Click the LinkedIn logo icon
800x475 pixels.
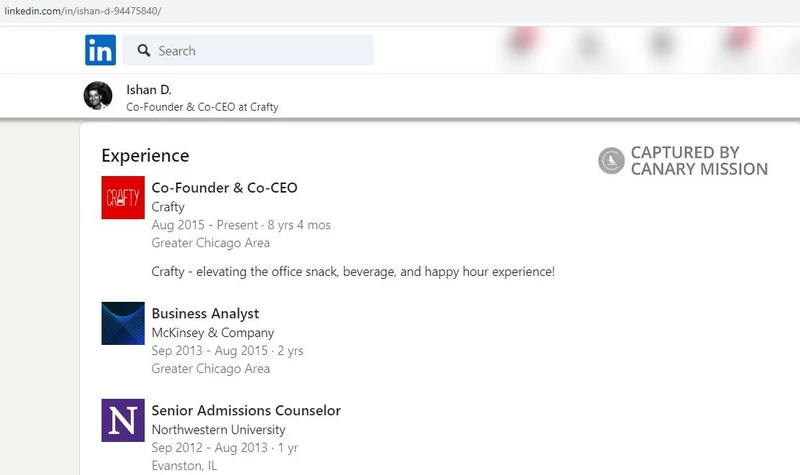coord(101,50)
